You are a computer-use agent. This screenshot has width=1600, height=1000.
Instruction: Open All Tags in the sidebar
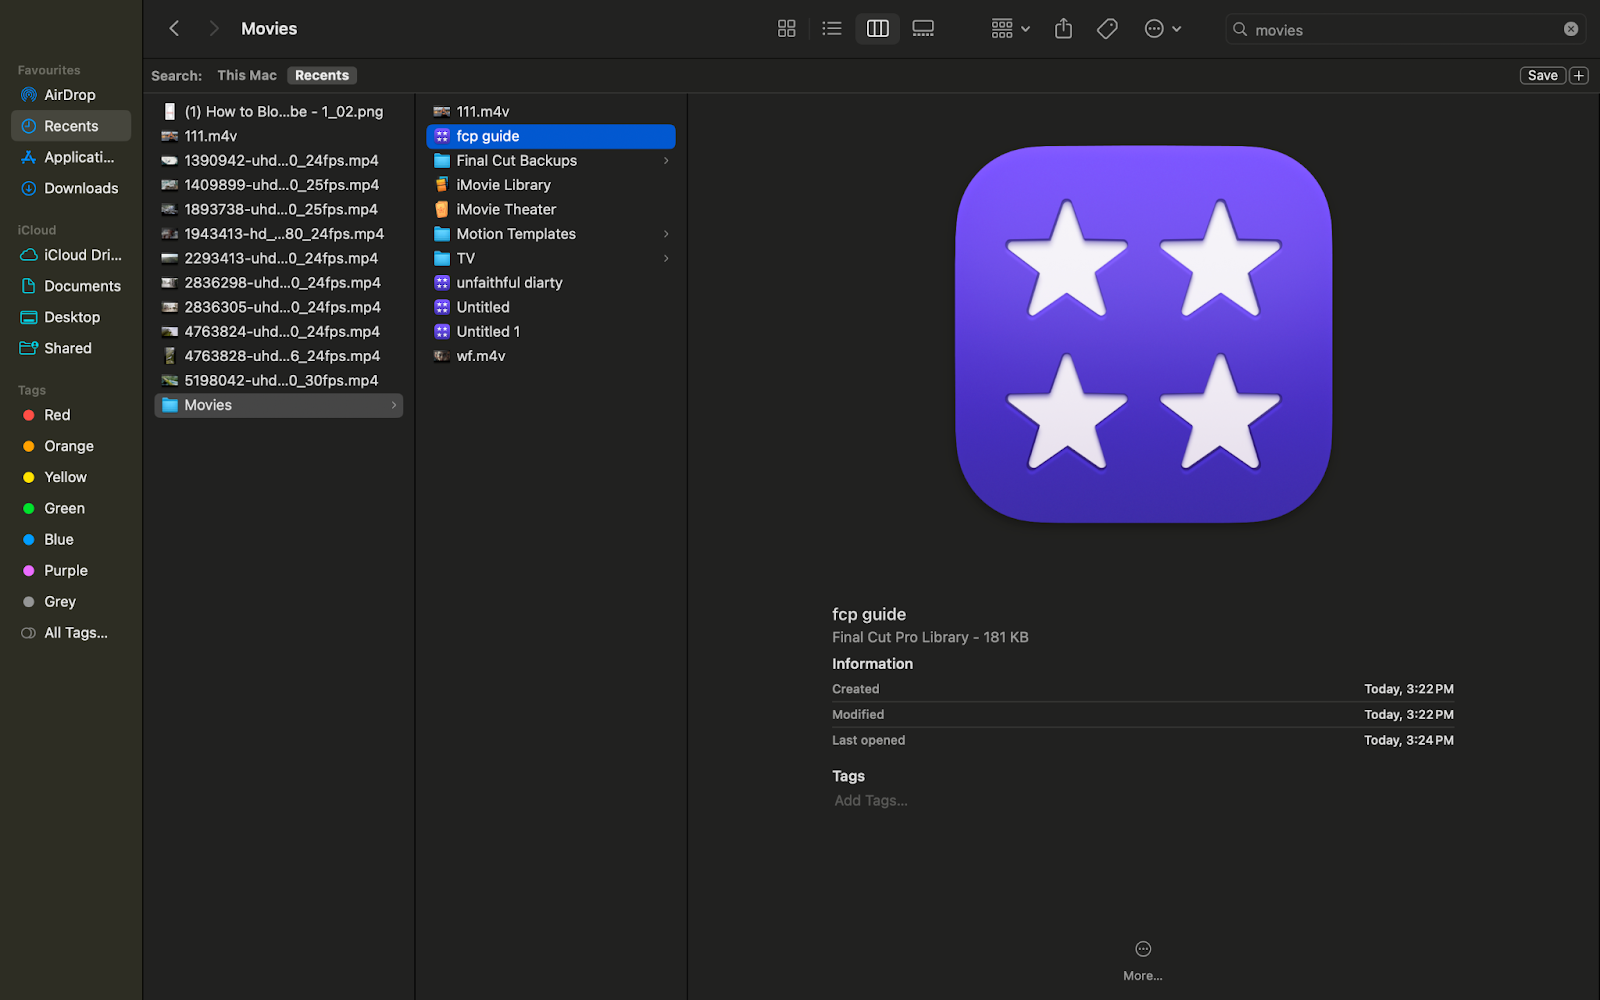tap(70, 632)
